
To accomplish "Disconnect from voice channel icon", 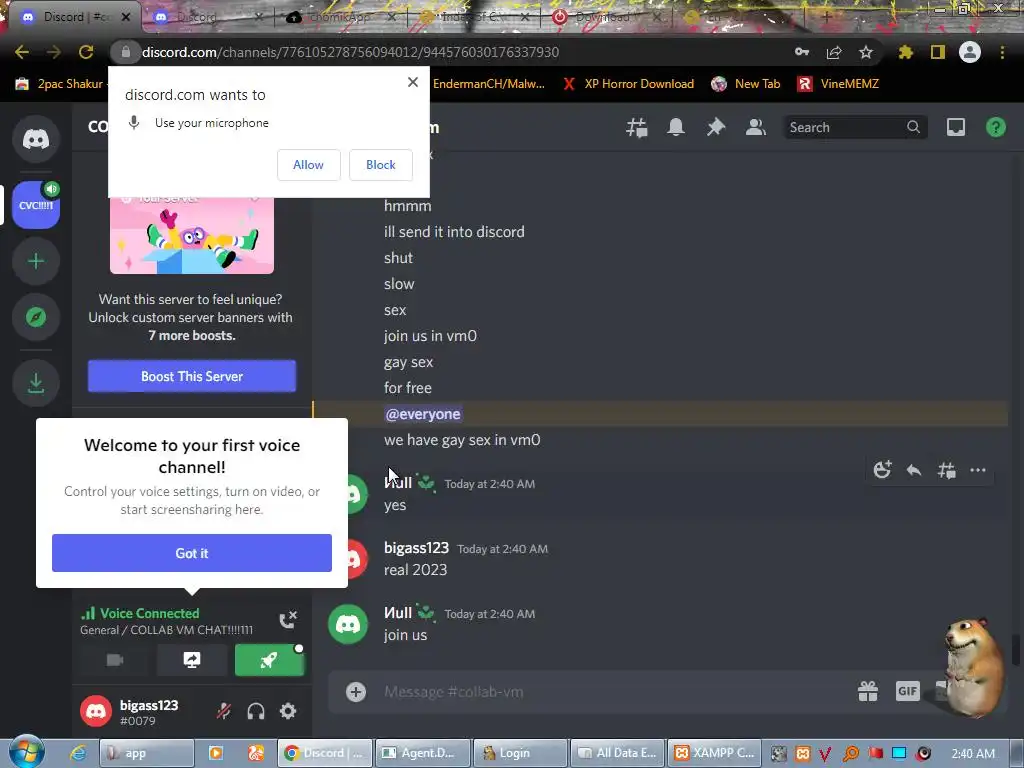I will tap(288, 620).
